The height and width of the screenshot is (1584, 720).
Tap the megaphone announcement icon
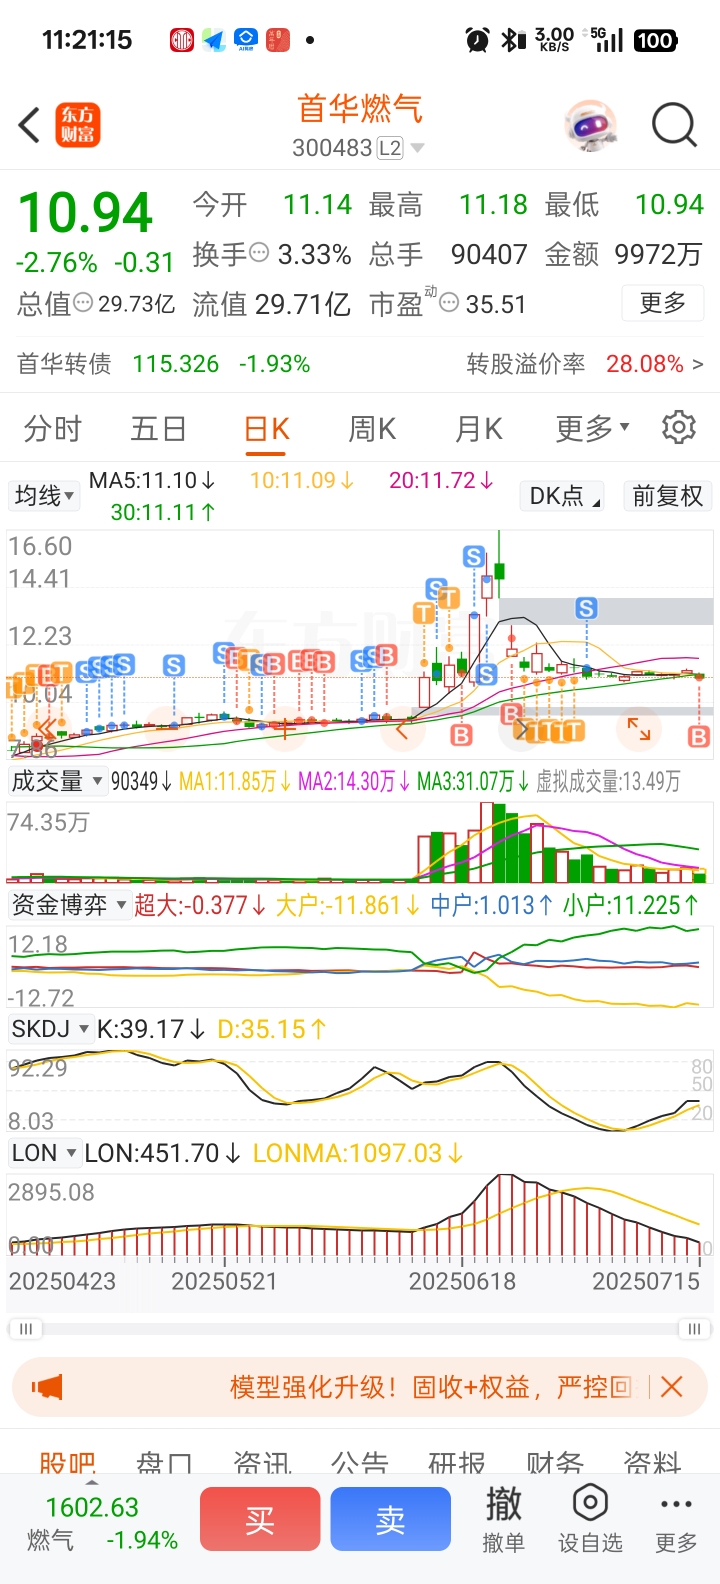click(47, 1387)
